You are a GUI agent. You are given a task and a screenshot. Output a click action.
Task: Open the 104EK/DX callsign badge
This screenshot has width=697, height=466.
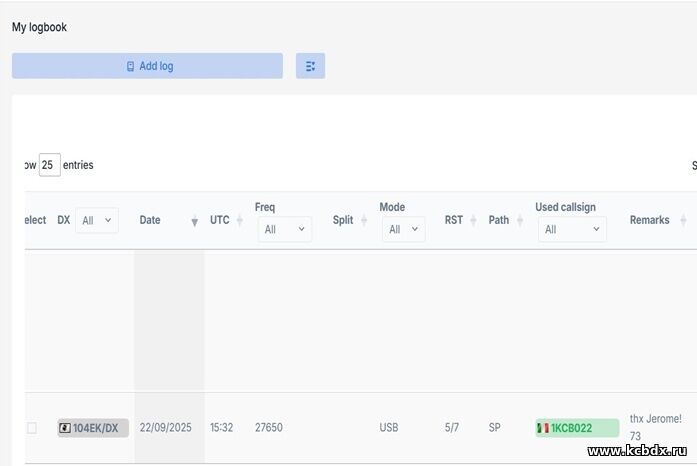tap(93, 428)
